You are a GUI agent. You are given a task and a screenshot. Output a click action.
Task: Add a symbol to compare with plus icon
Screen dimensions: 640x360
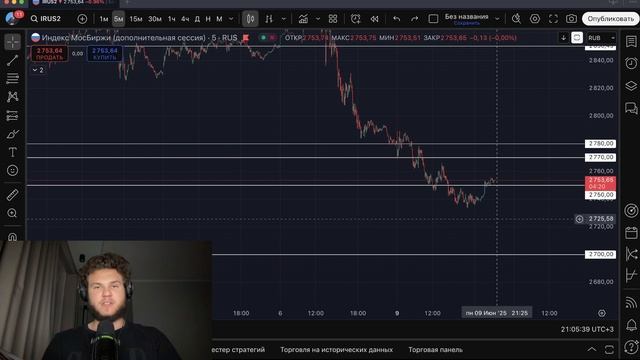[82, 19]
